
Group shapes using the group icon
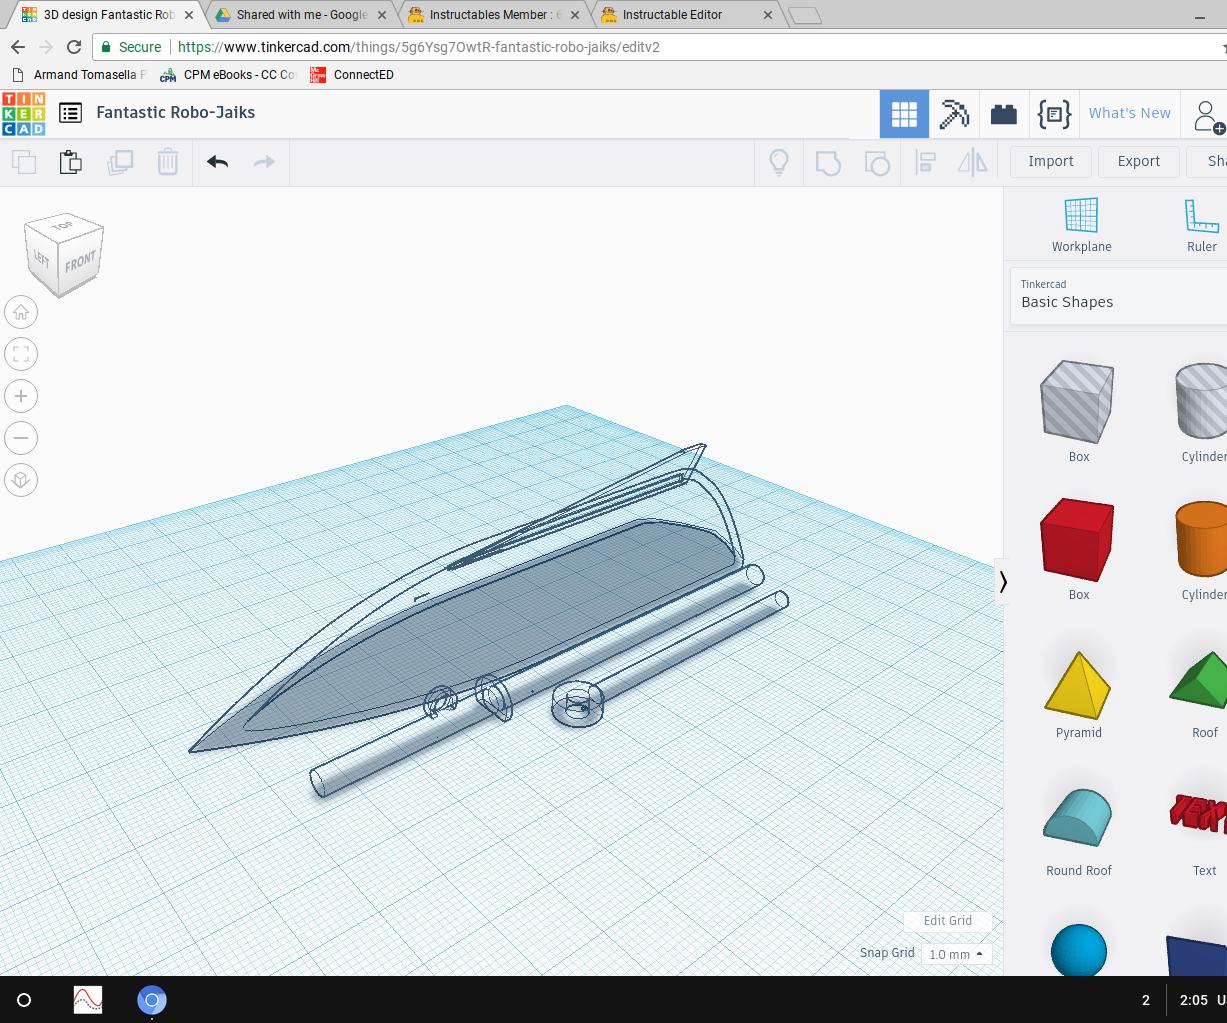coord(827,162)
